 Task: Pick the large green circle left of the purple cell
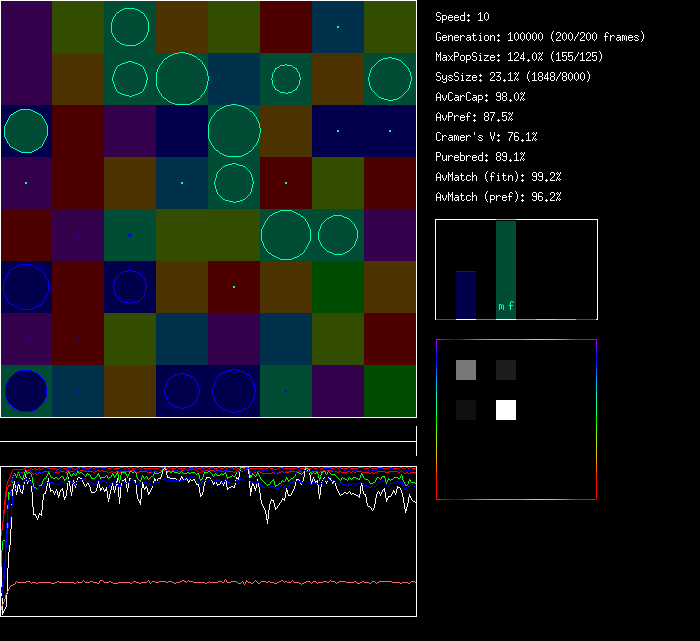pyautogui.click(x=338, y=235)
